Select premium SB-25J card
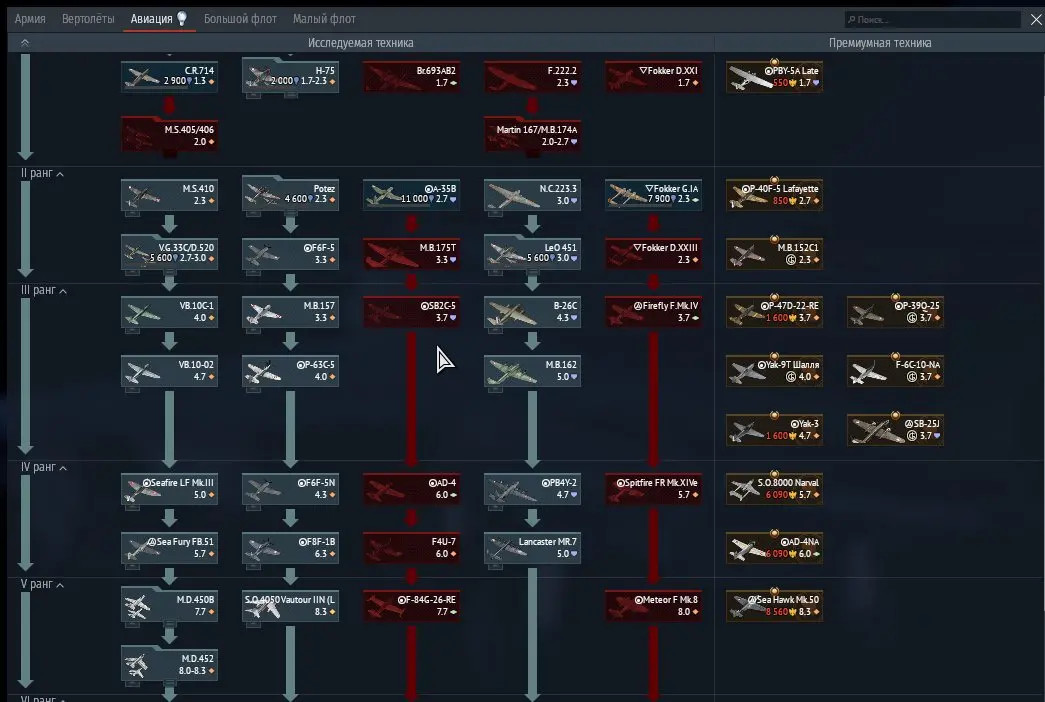This screenshot has height=702, width=1045. coord(895,429)
